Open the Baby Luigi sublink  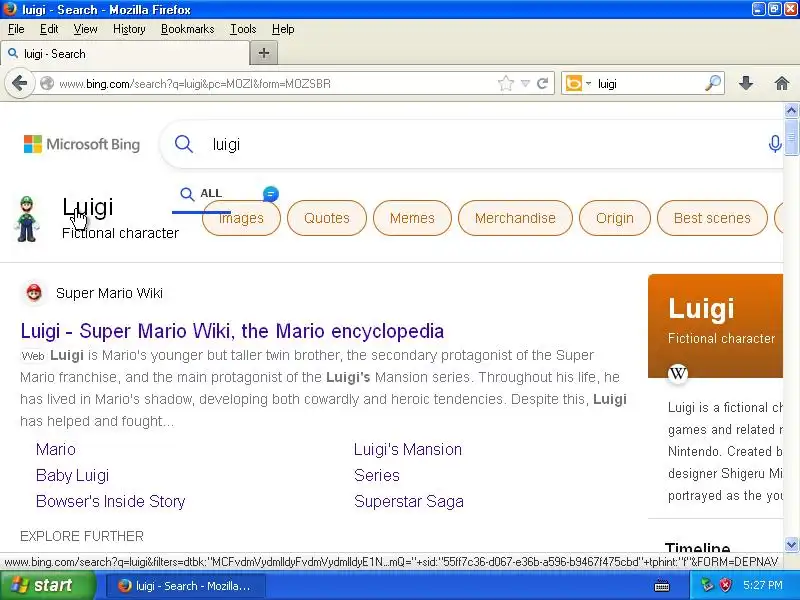pos(72,476)
